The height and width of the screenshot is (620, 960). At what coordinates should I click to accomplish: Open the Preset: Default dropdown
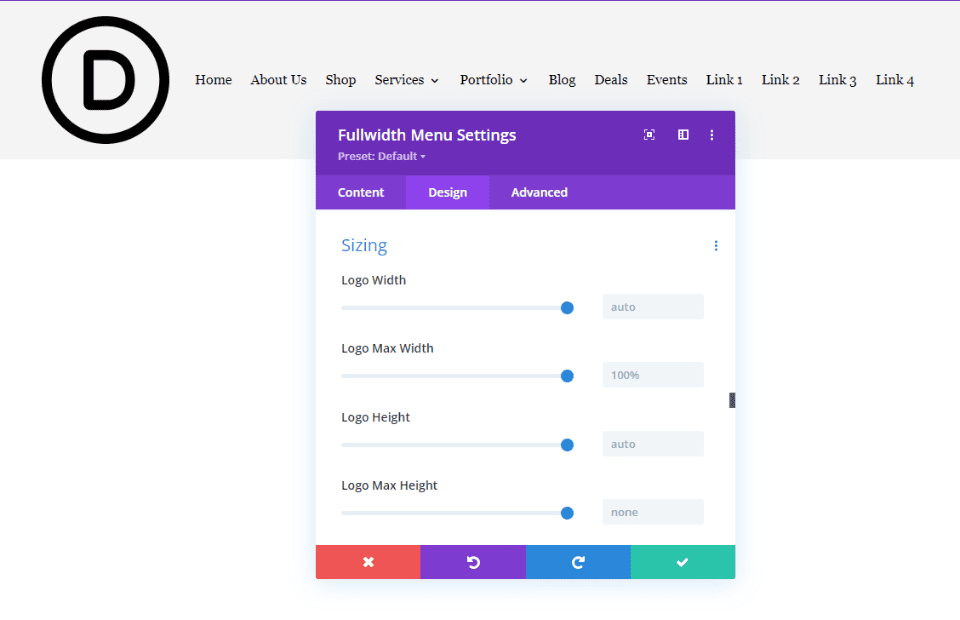click(x=381, y=156)
